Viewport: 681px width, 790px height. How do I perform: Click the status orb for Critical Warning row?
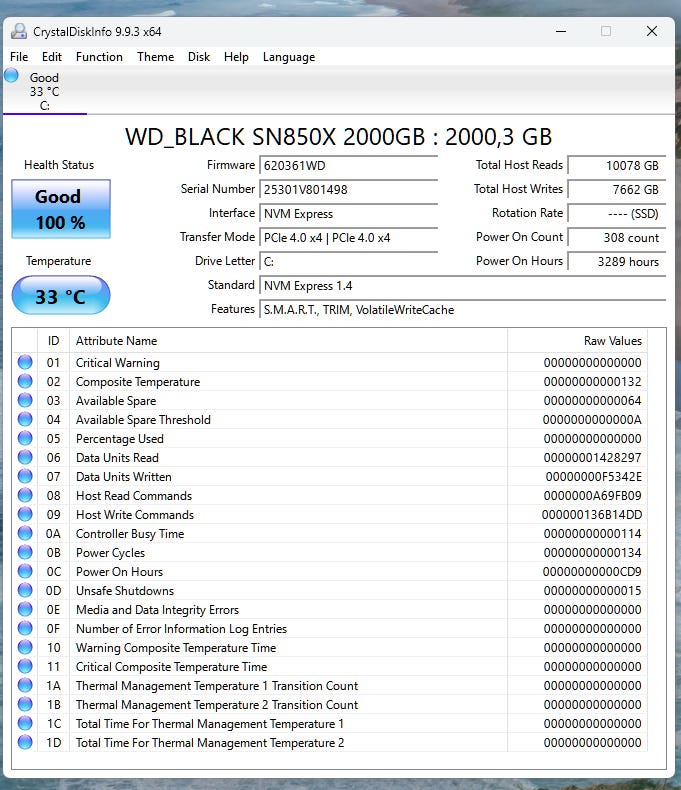(x=25, y=362)
